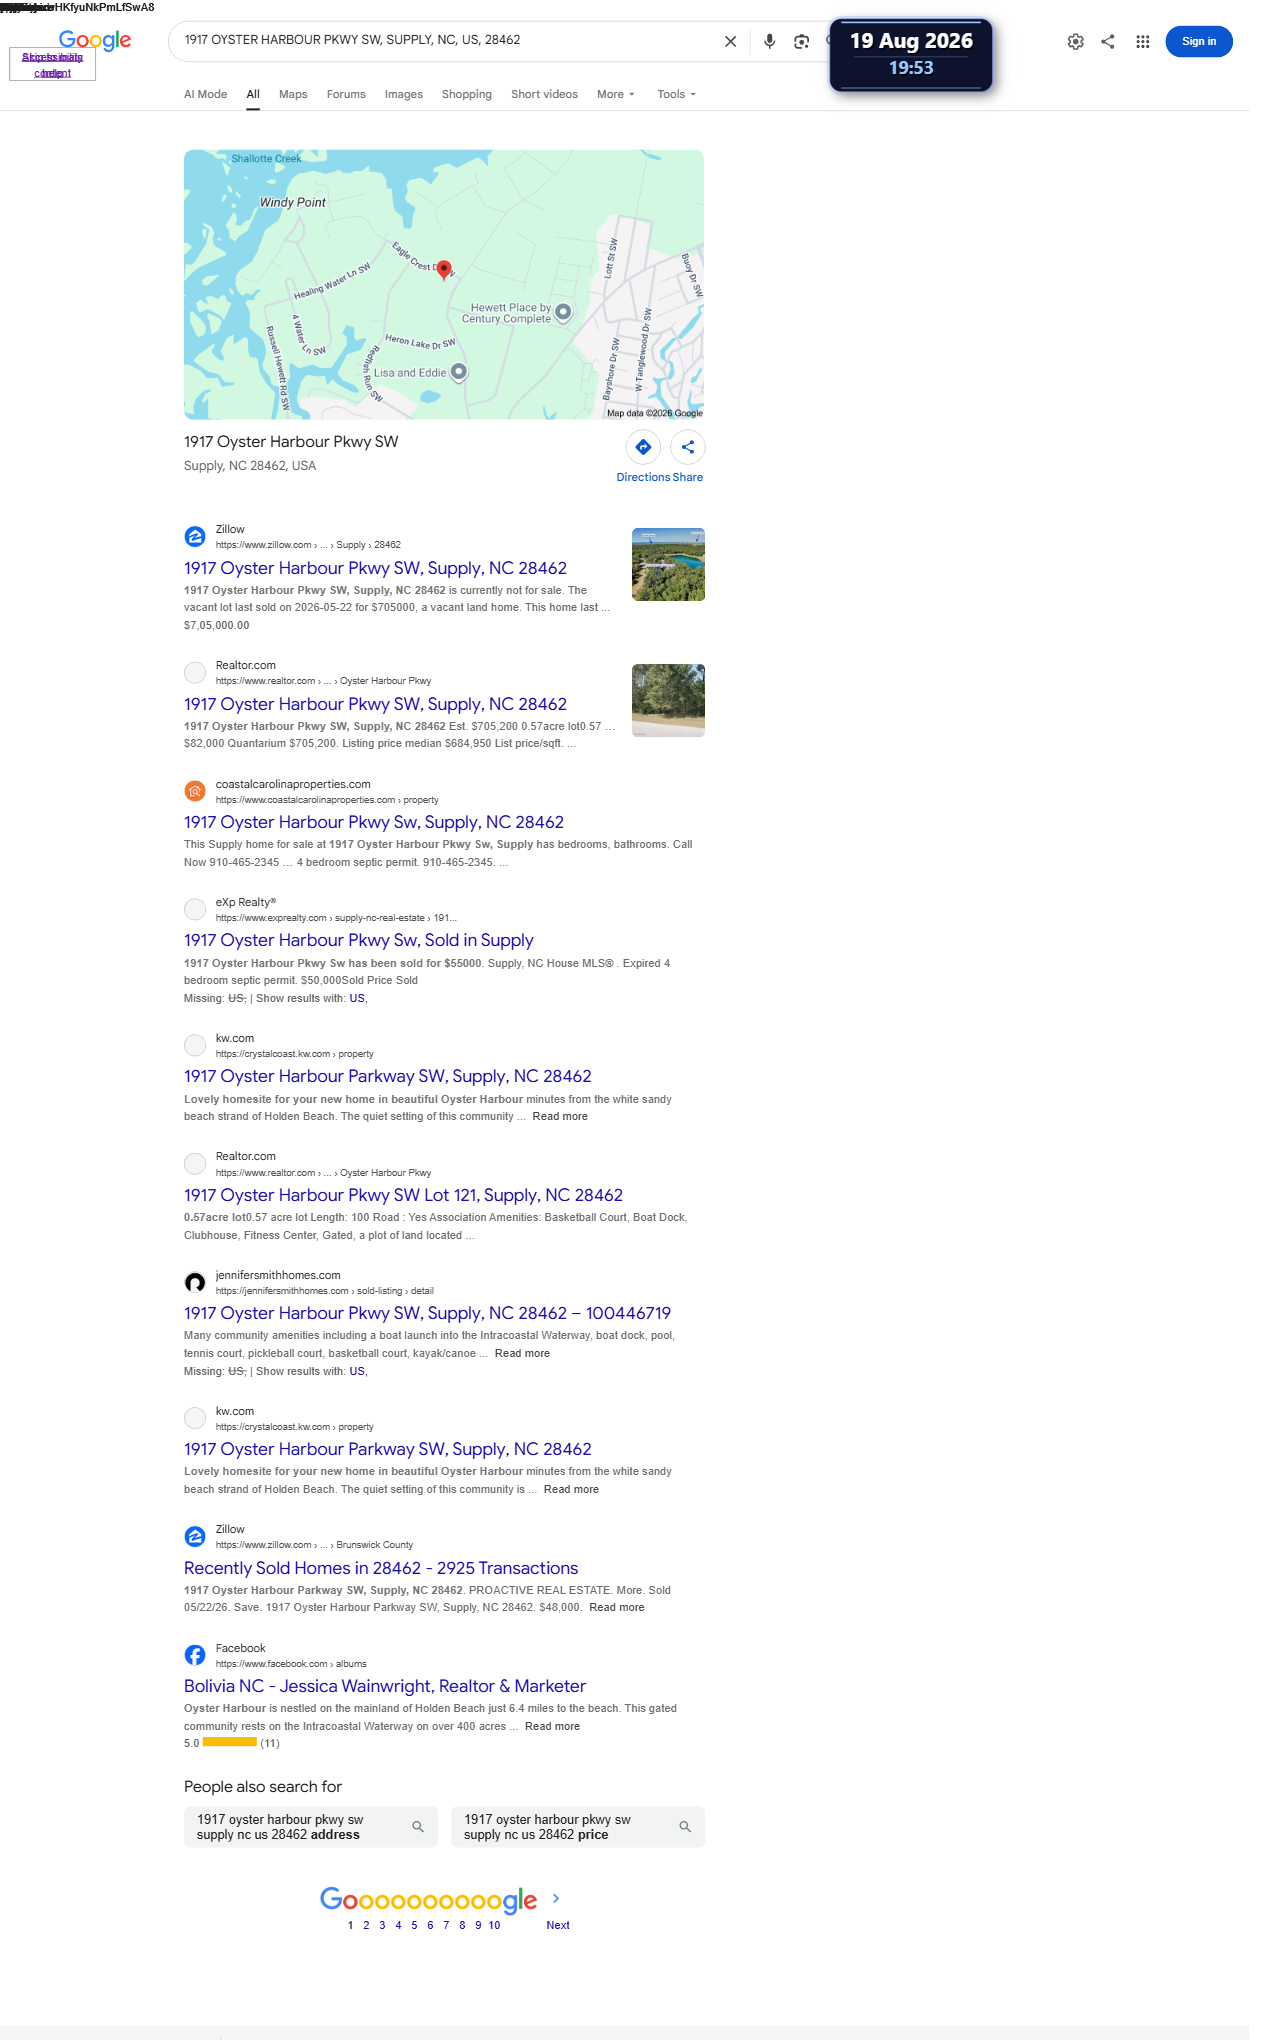Click the 'Supply, NC 28462, USA' text
Screen dimensions: 1264x2040
[250, 466]
